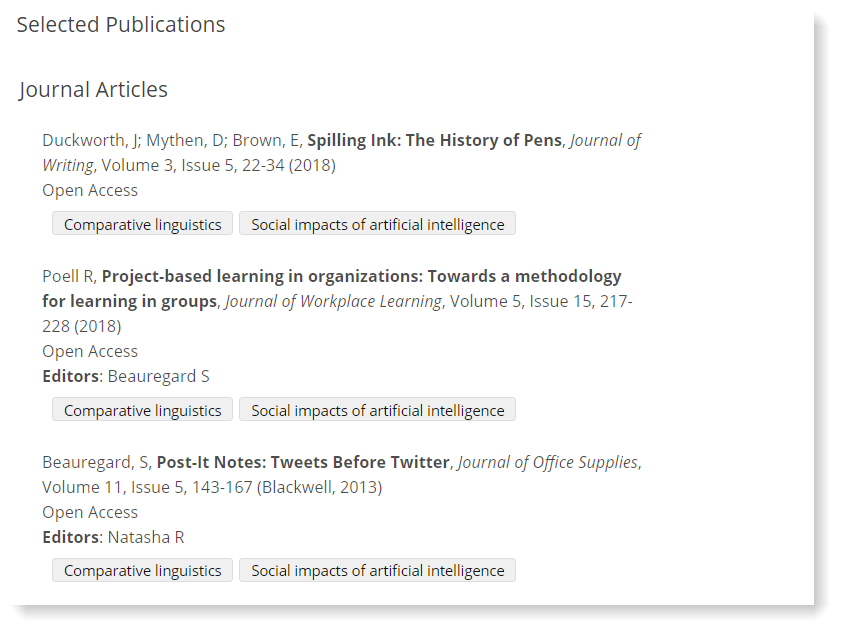This screenshot has width=841, height=632.
Task: Select "Comparative linguistics" tag under Spilling Ink article
Action: [x=142, y=224]
